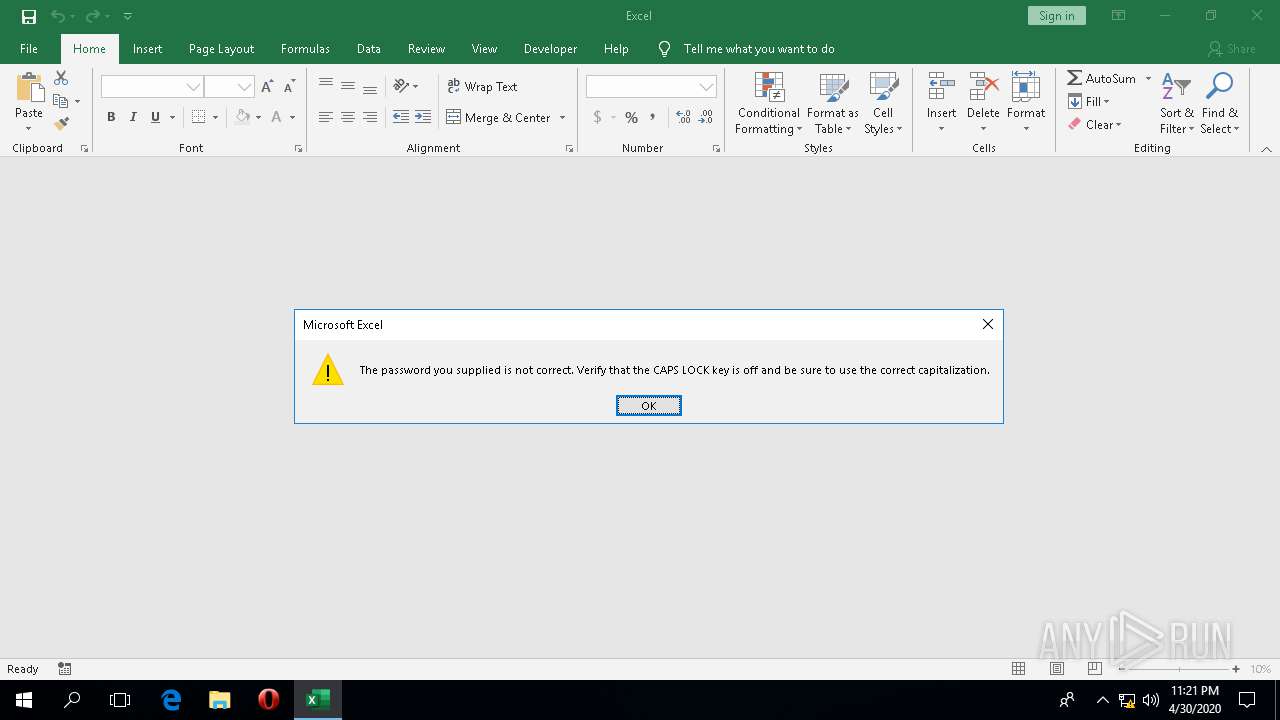Viewport: 1280px width, 720px height.
Task: Open File Explorer from the taskbar
Action: tap(220, 700)
